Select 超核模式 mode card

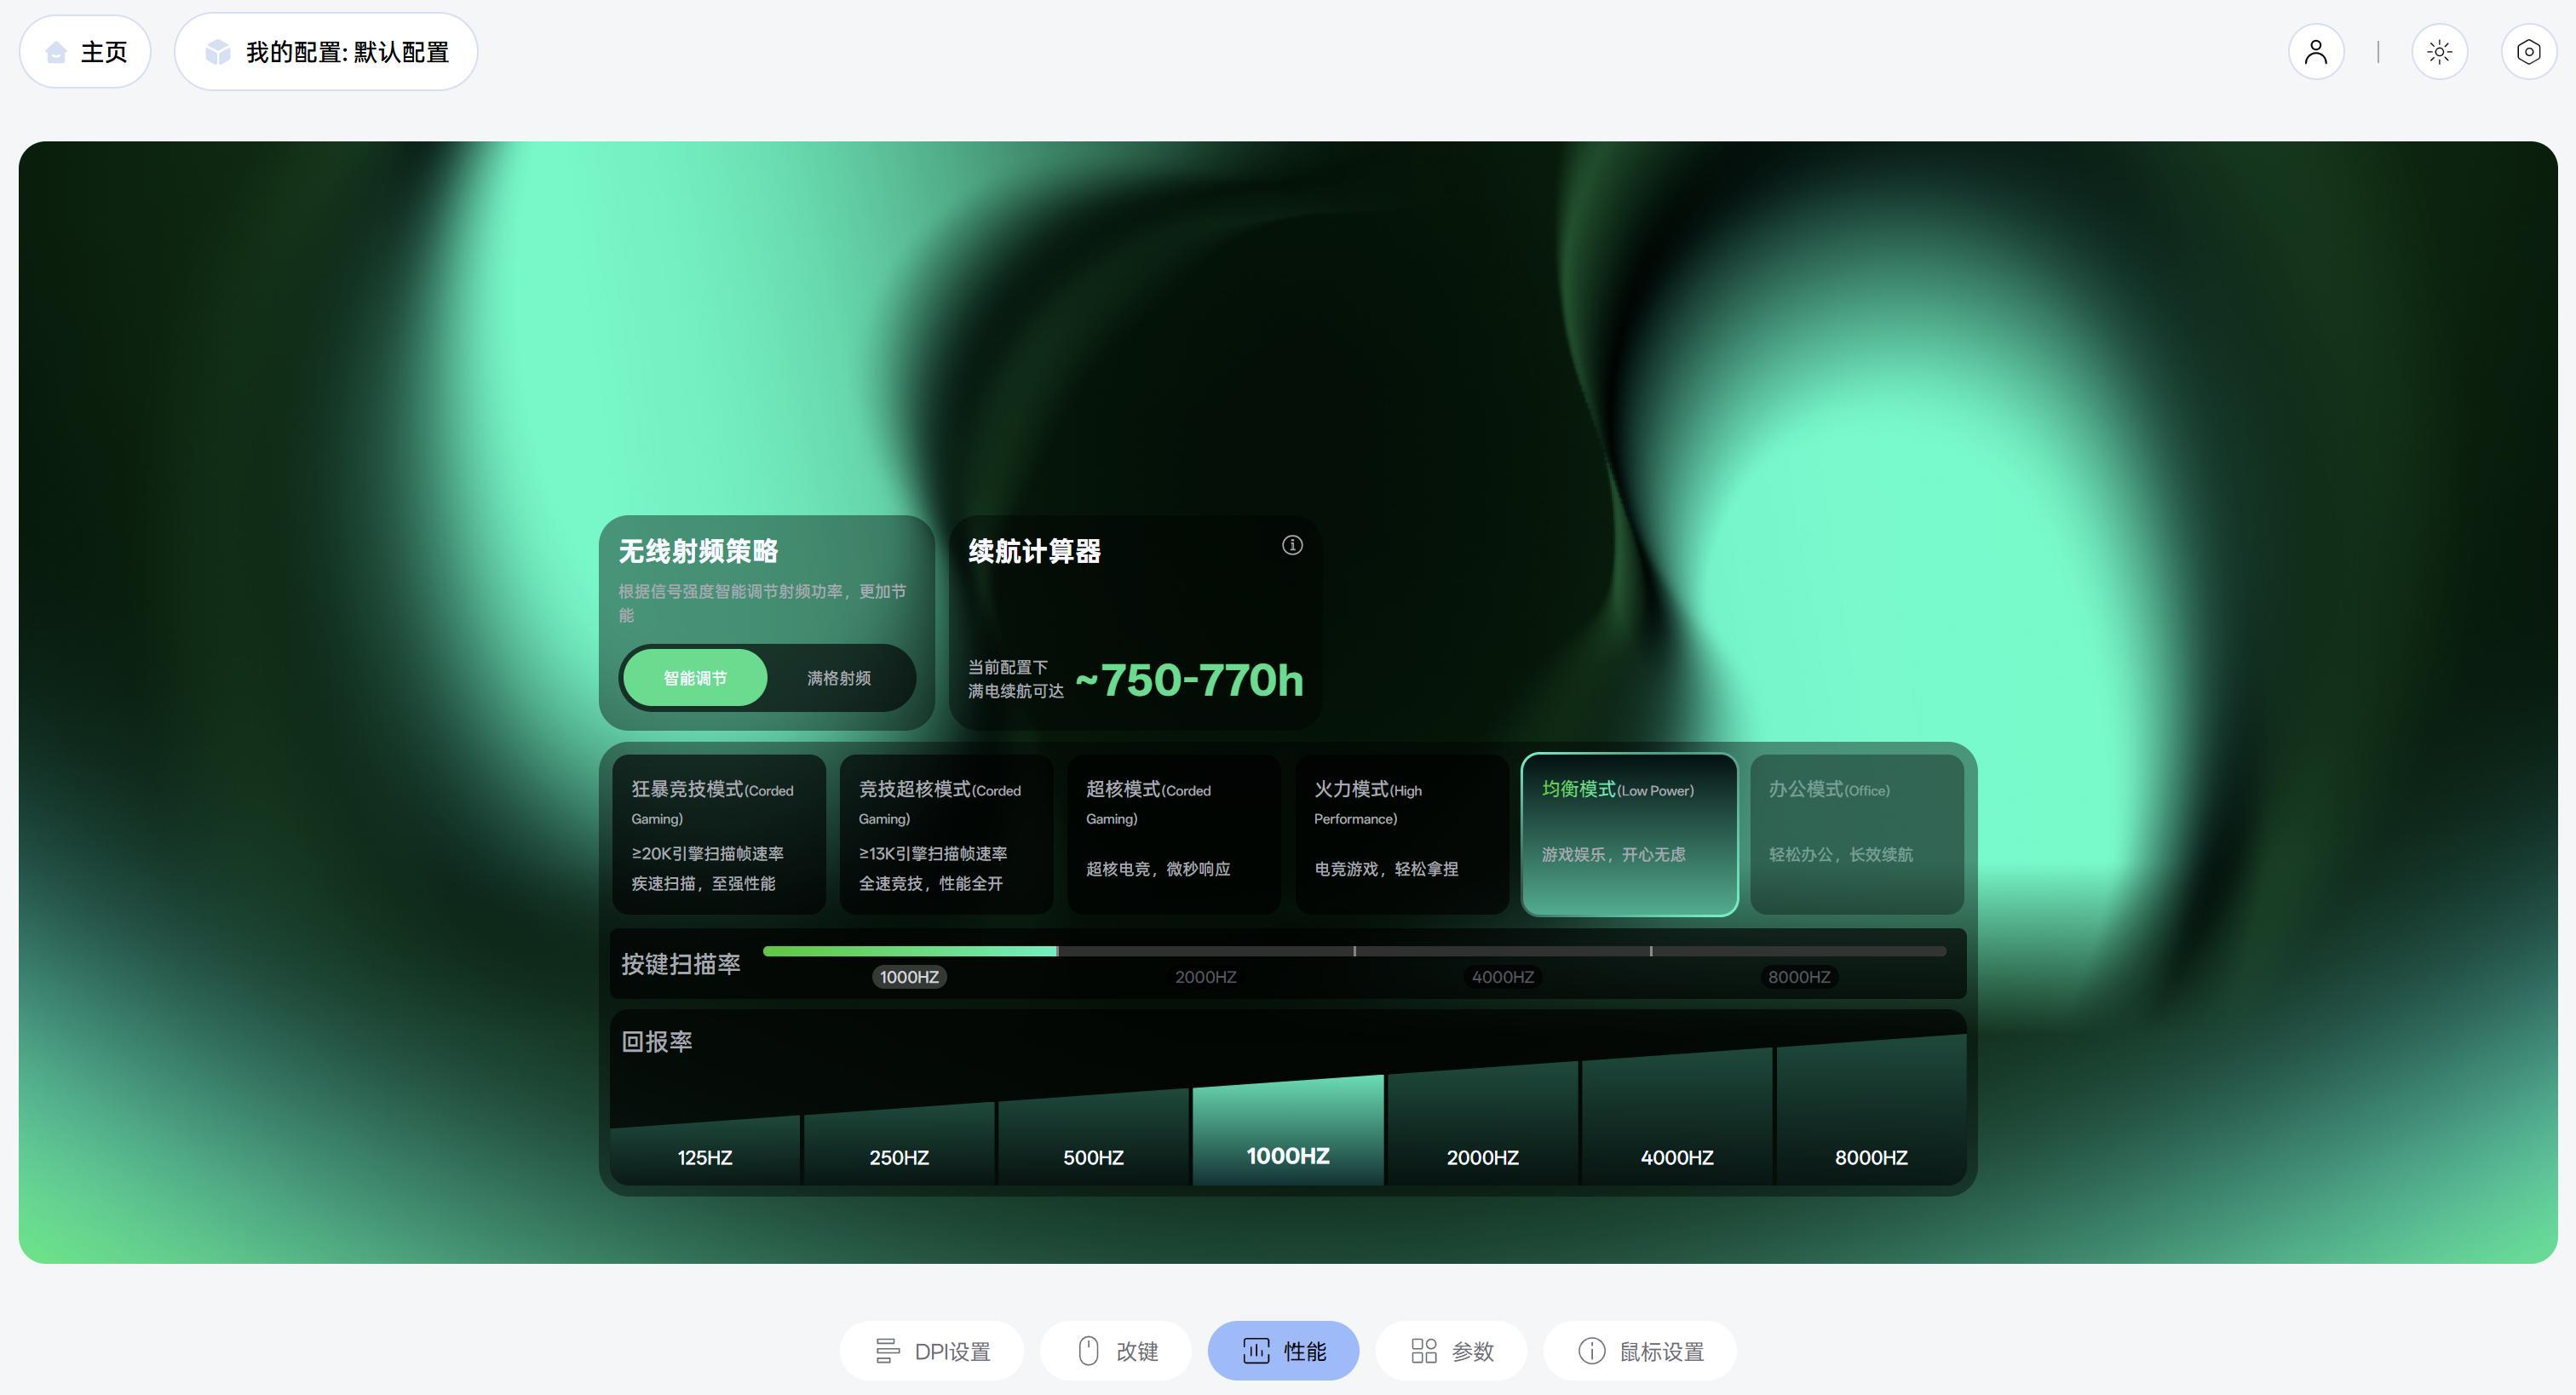(1174, 833)
